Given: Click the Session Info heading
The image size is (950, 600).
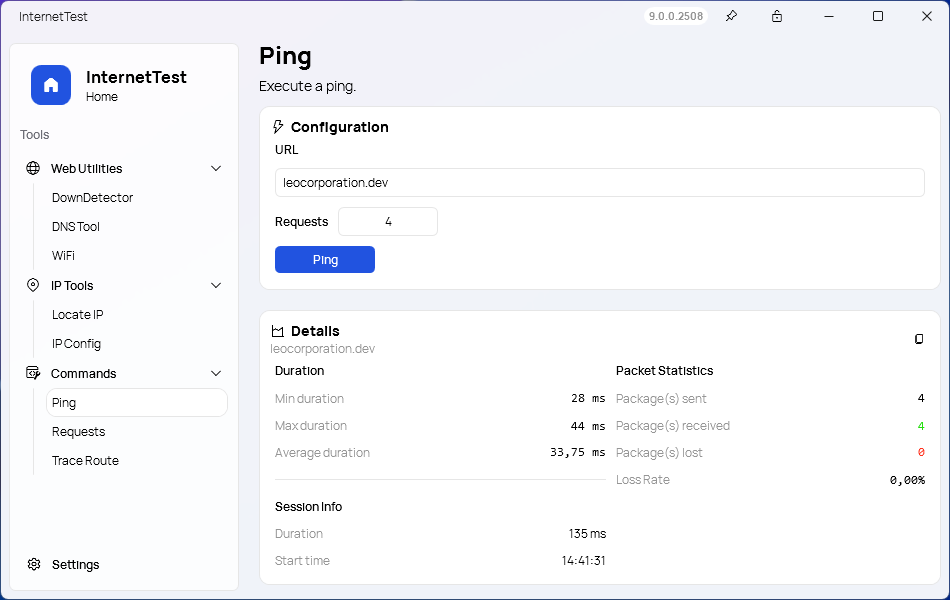Looking at the screenshot, I should click(308, 507).
